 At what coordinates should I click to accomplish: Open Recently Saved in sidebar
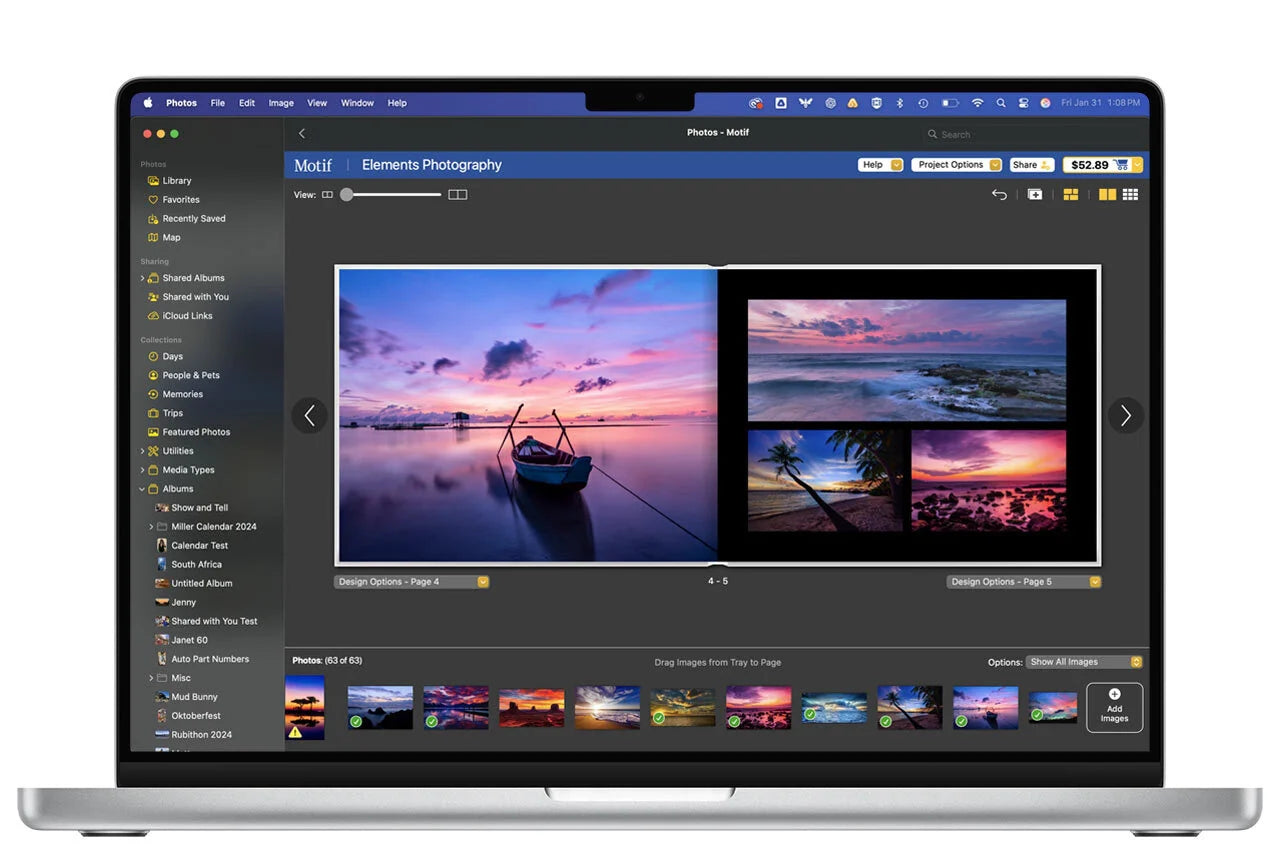click(x=186, y=219)
